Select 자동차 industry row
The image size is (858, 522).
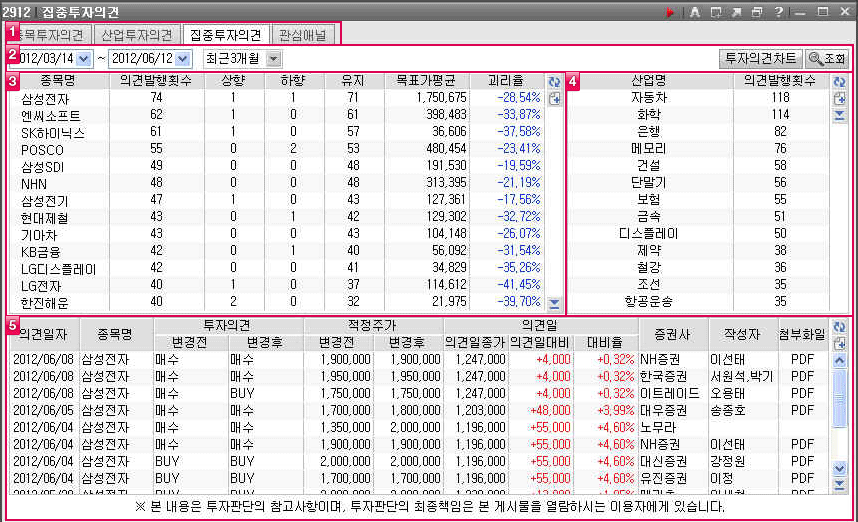tap(698, 98)
